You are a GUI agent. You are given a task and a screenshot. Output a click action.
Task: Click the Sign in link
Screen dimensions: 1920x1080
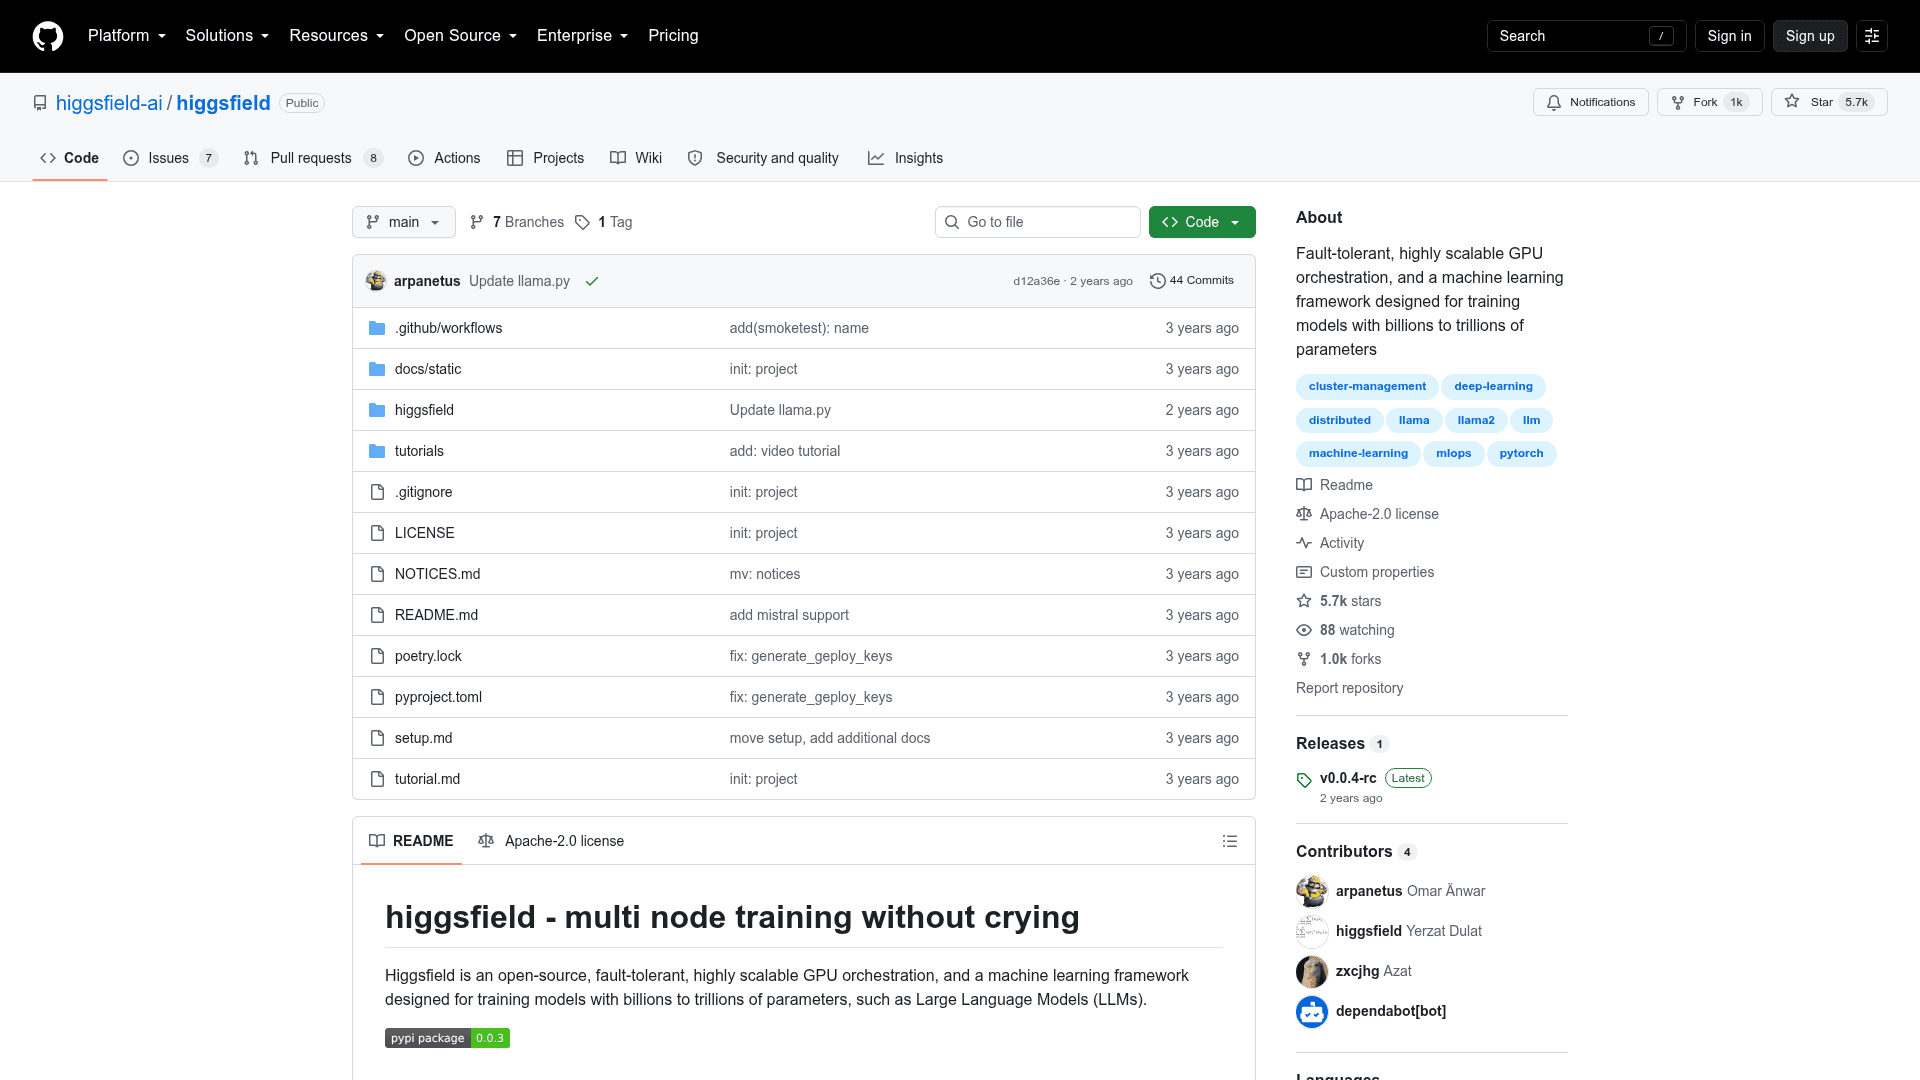pos(1729,36)
